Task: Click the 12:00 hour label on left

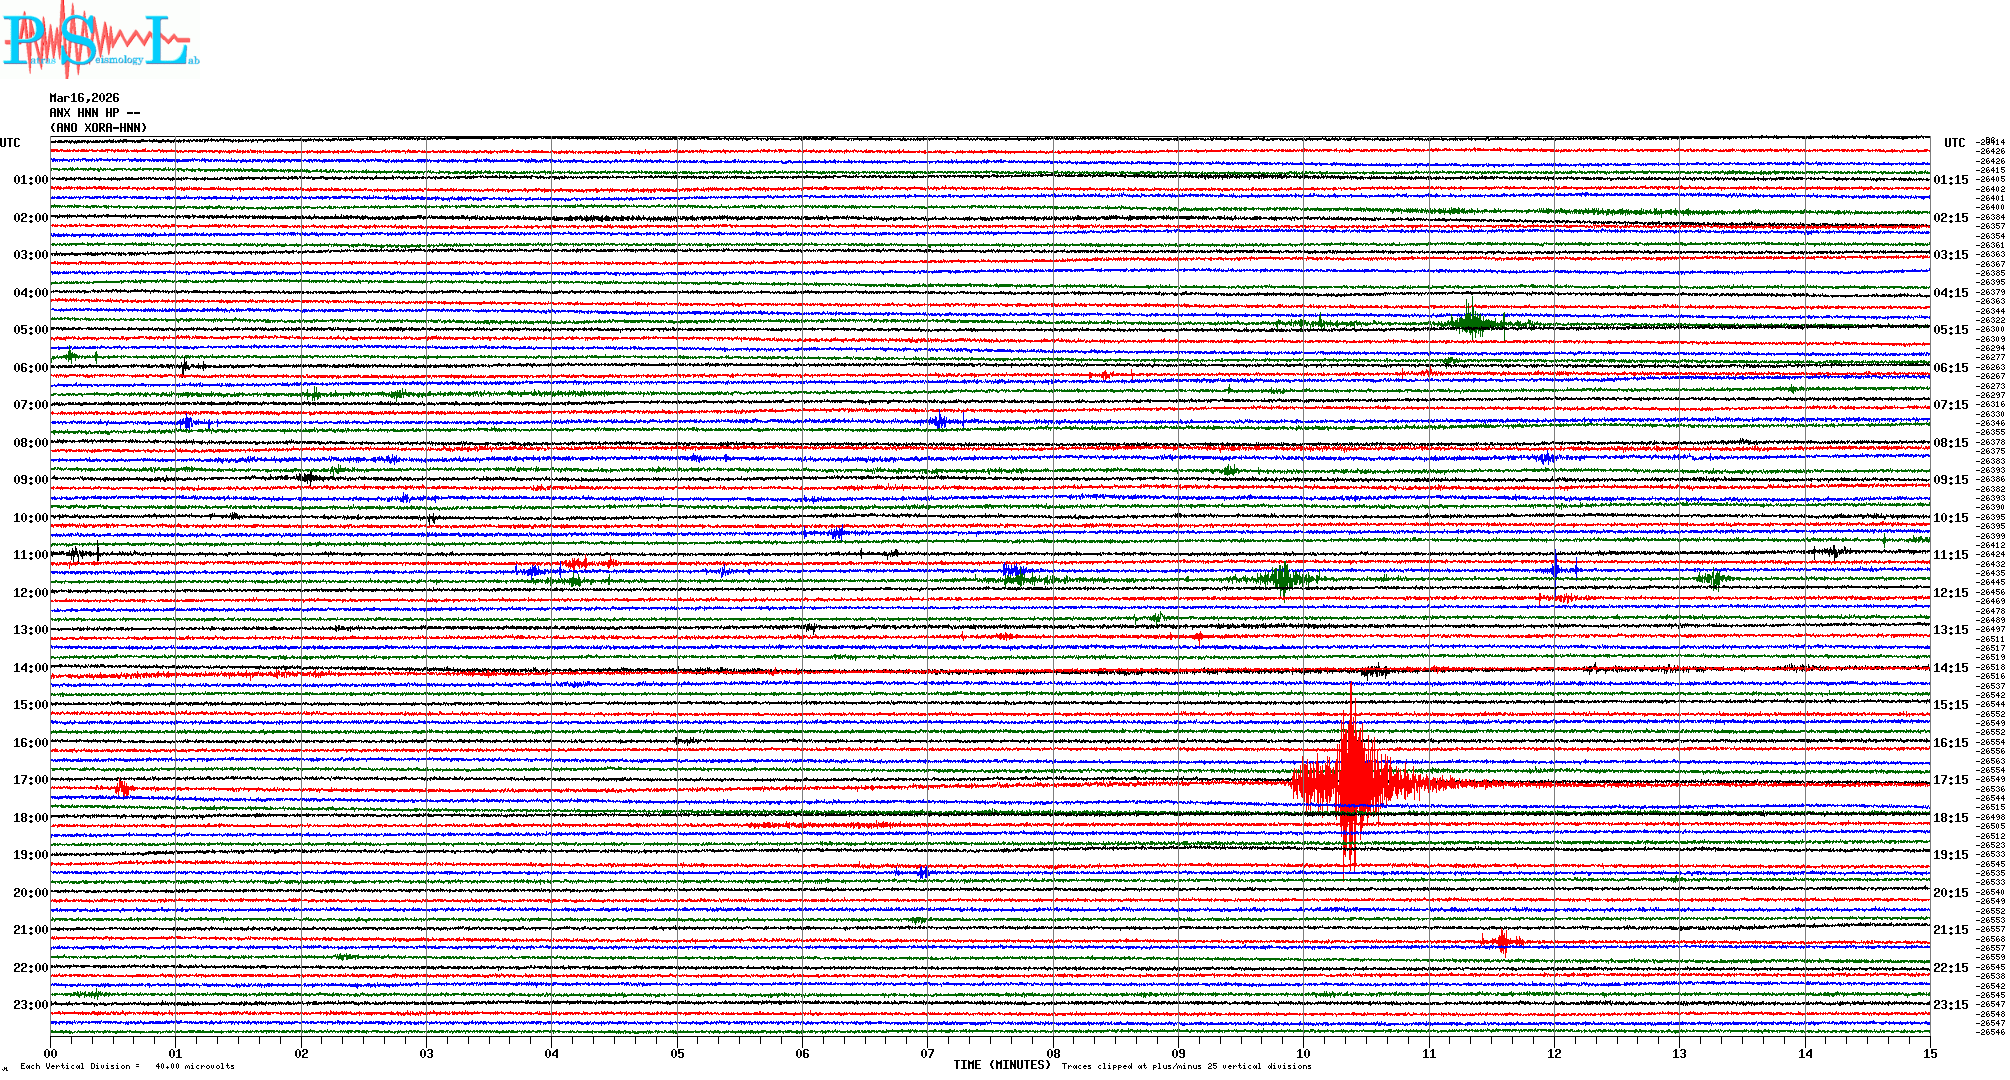Action: [30, 593]
